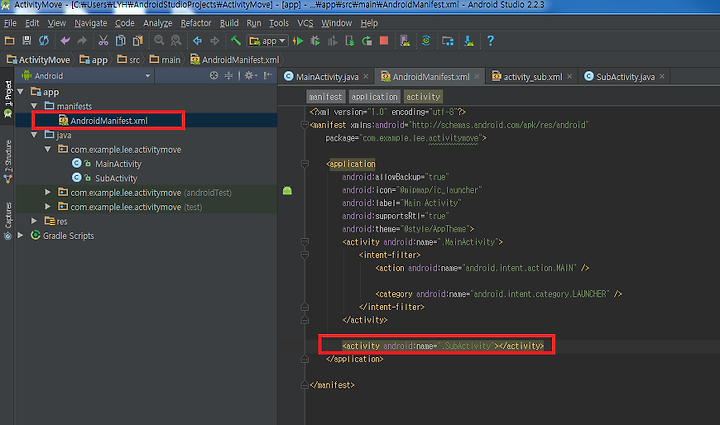Switch to SubActivity.java tab

[x=625, y=77]
